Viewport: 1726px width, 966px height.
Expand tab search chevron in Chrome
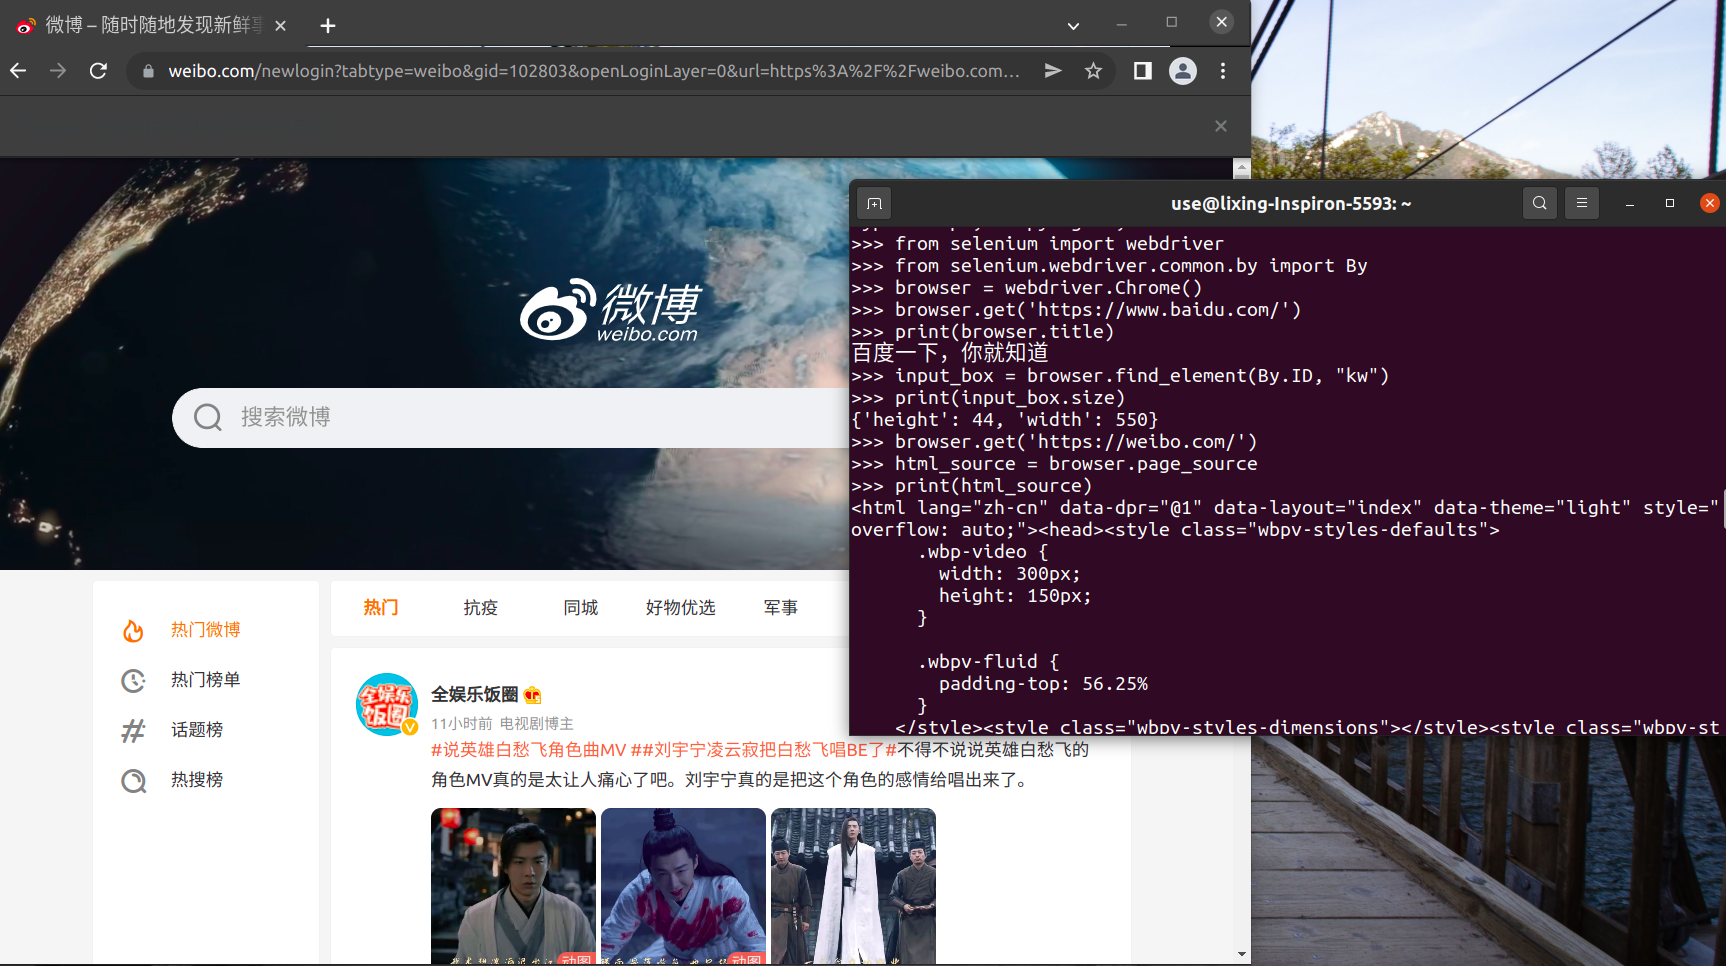point(1073,26)
